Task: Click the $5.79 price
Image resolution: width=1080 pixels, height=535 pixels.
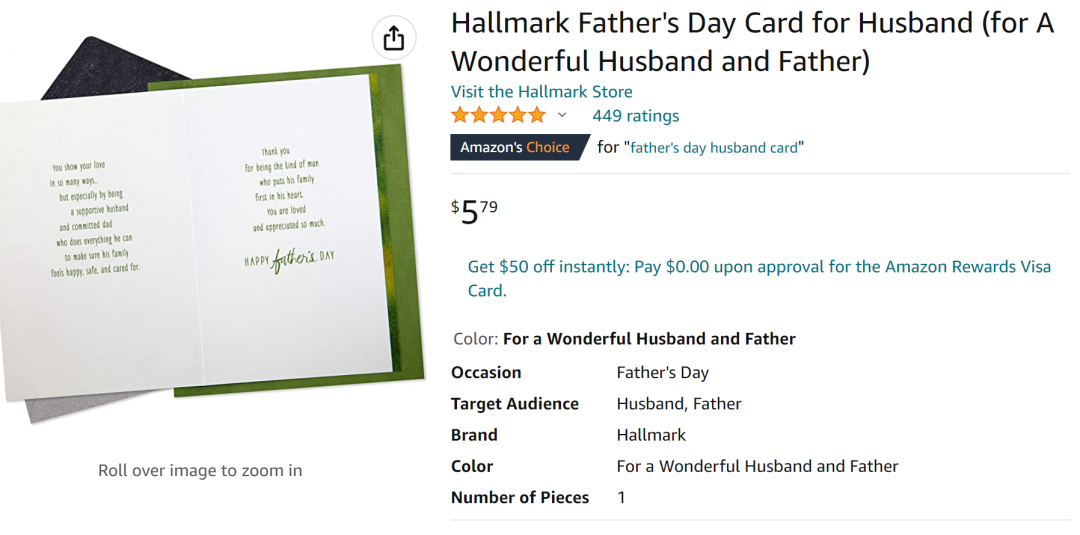Action: [x=474, y=211]
